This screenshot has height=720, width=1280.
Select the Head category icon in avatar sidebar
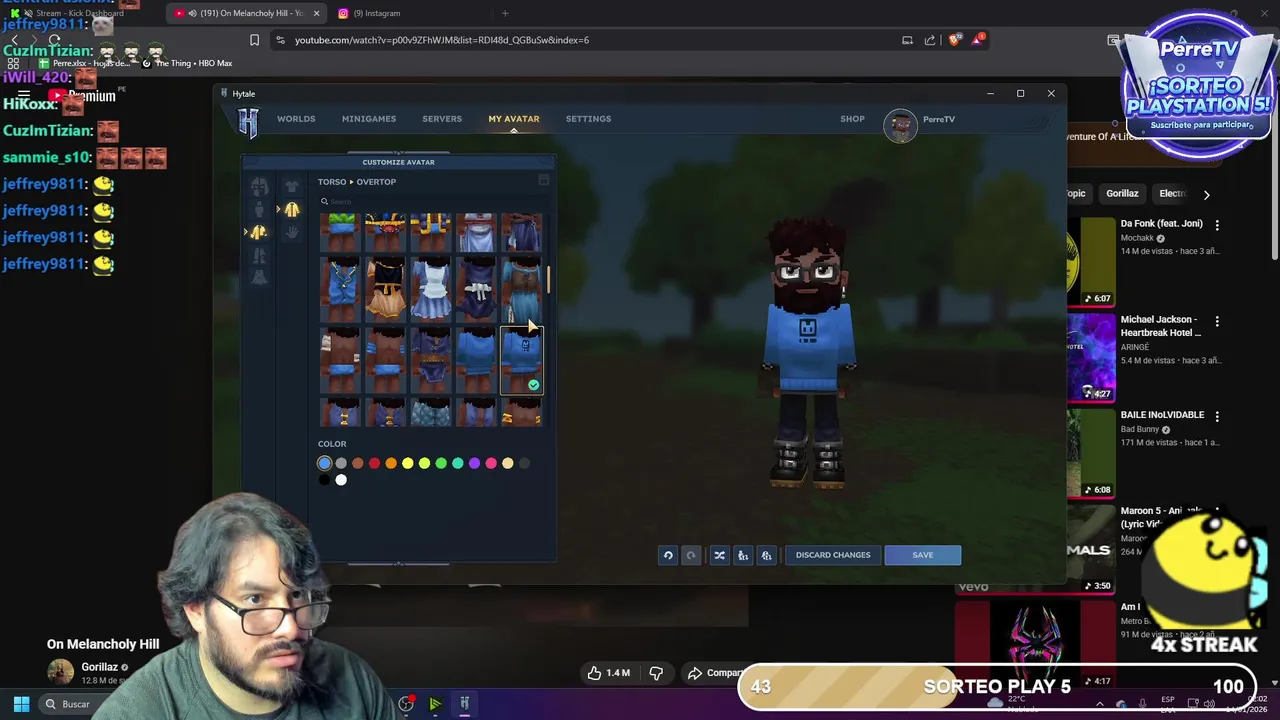[259, 187]
